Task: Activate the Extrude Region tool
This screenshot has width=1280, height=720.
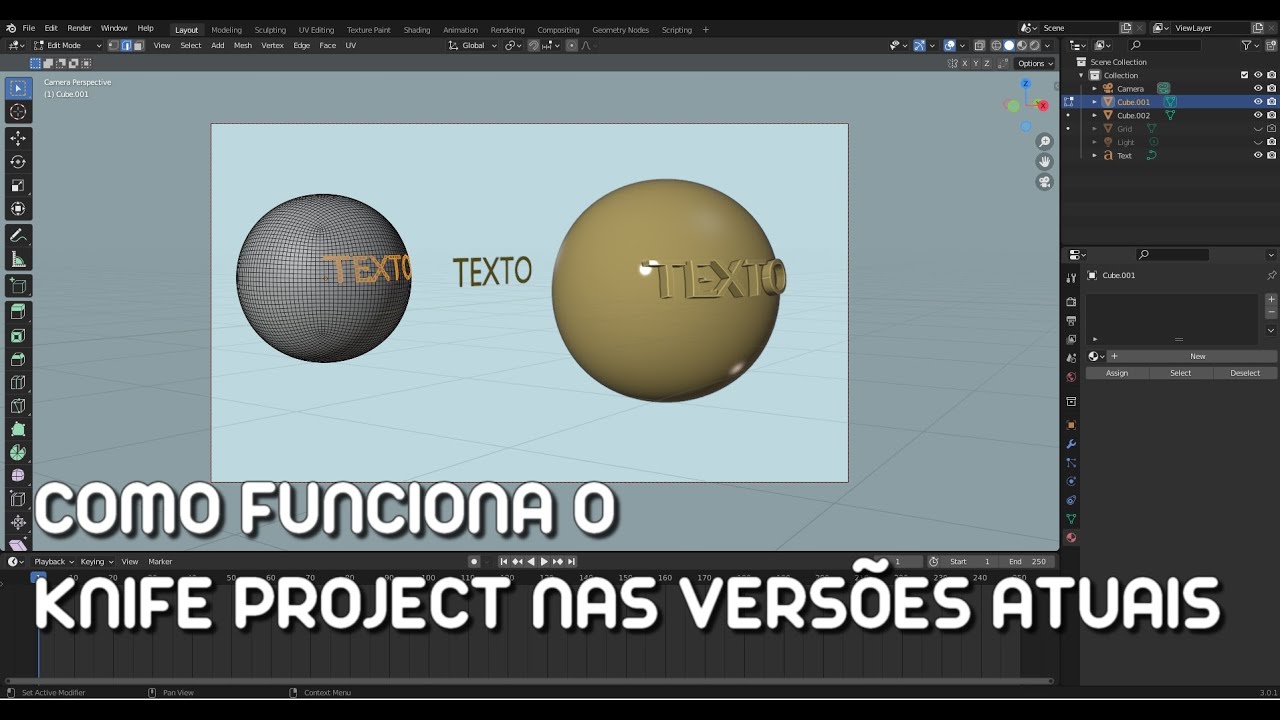Action: 18,312
